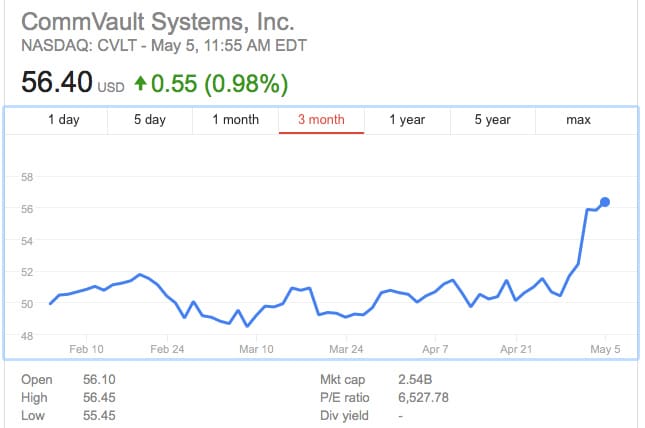645x428 pixels.
Task: Click the CommVault Systems, Inc. title
Action: coord(158,22)
